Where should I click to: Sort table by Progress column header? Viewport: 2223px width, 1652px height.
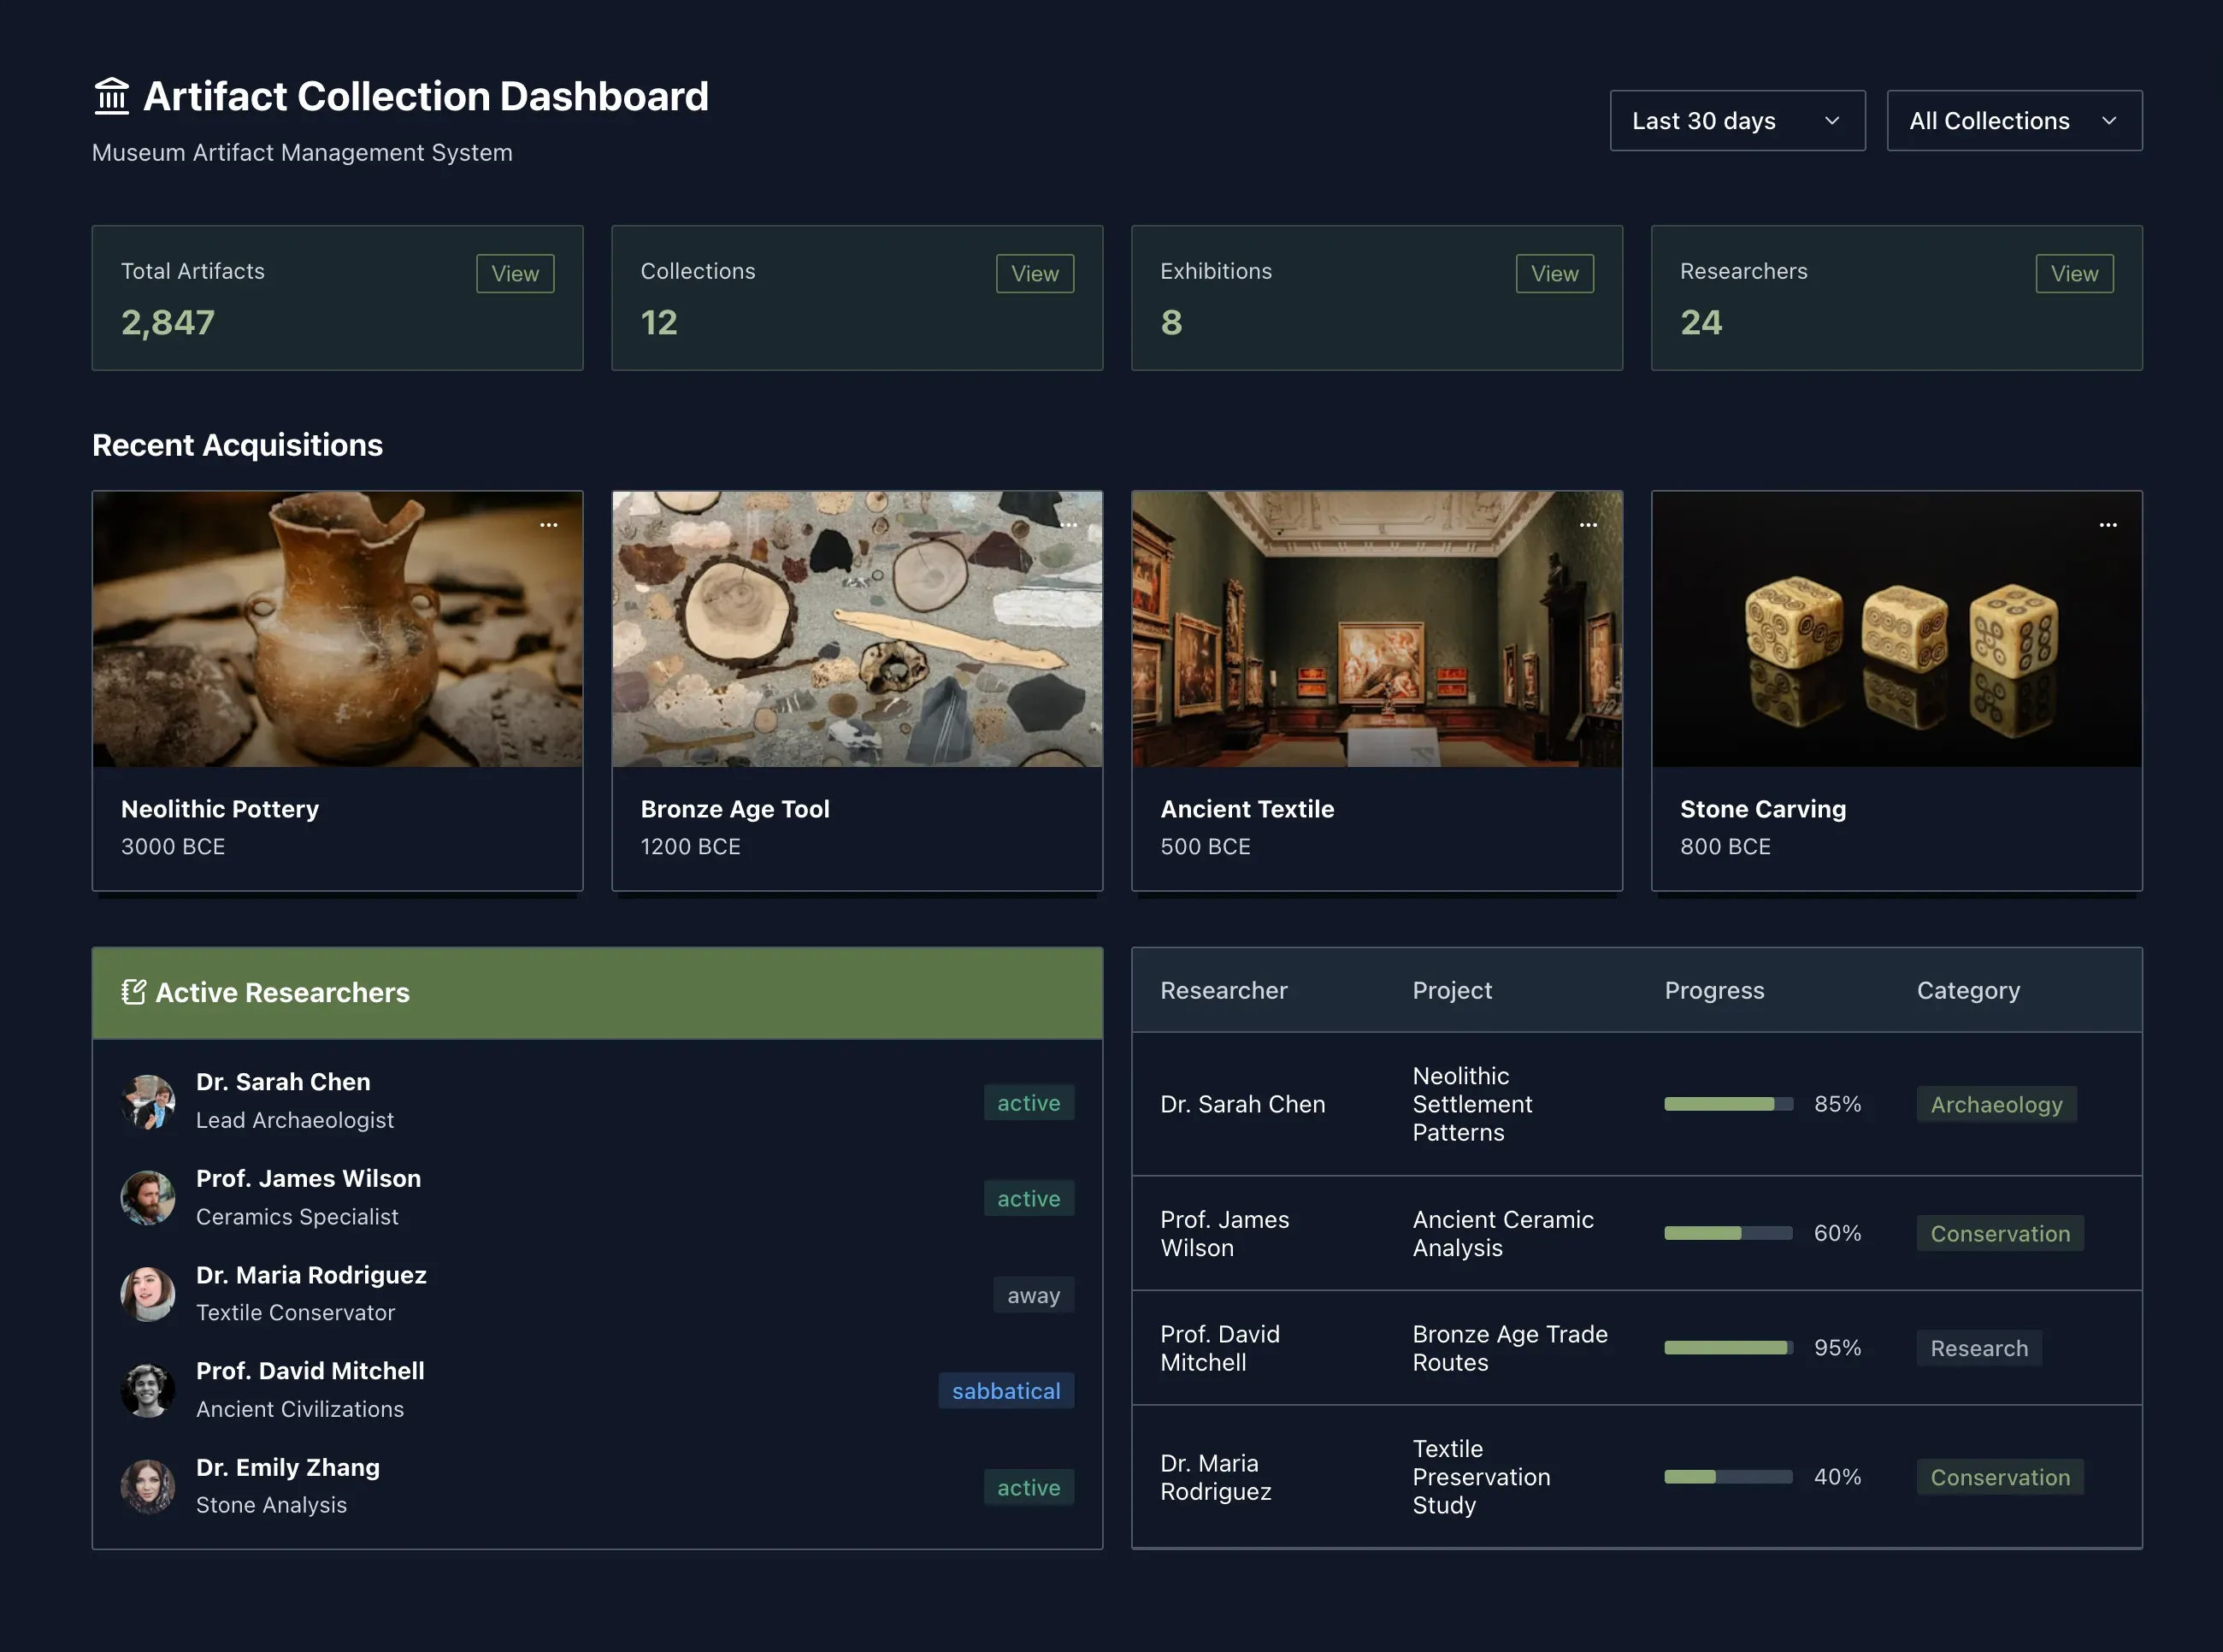[x=1714, y=990]
